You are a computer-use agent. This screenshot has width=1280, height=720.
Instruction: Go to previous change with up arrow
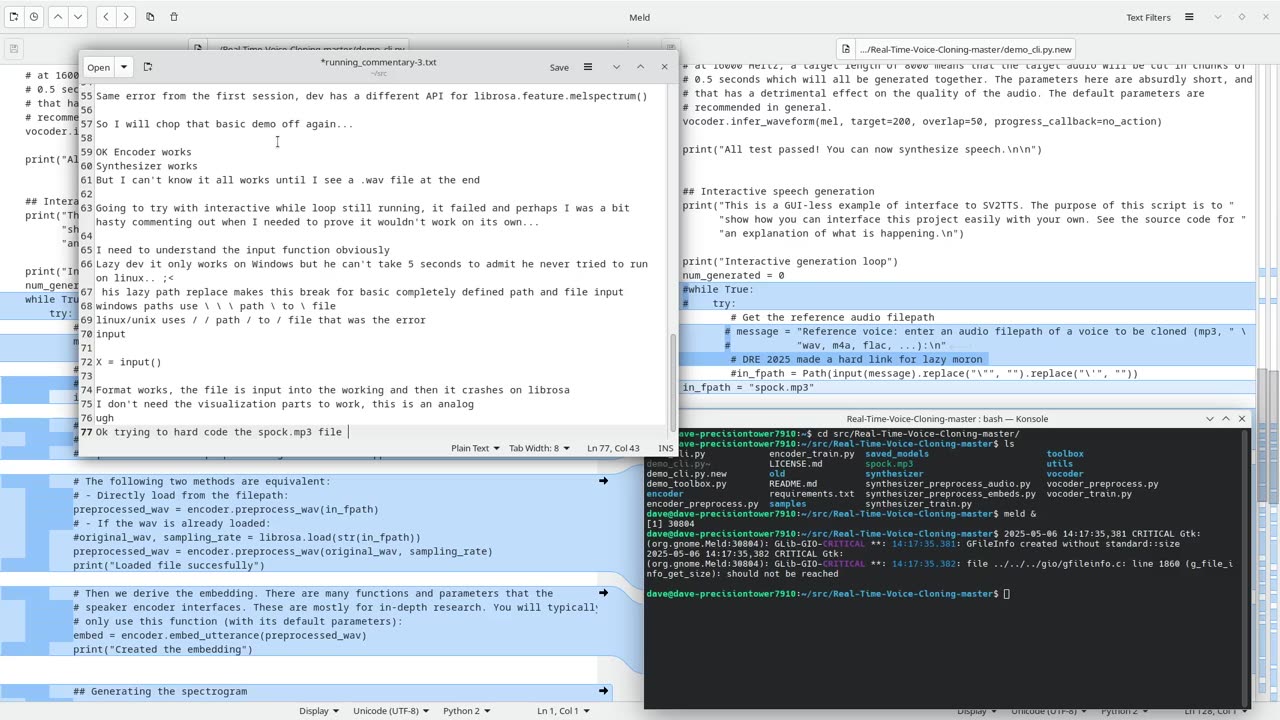point(58,17)
